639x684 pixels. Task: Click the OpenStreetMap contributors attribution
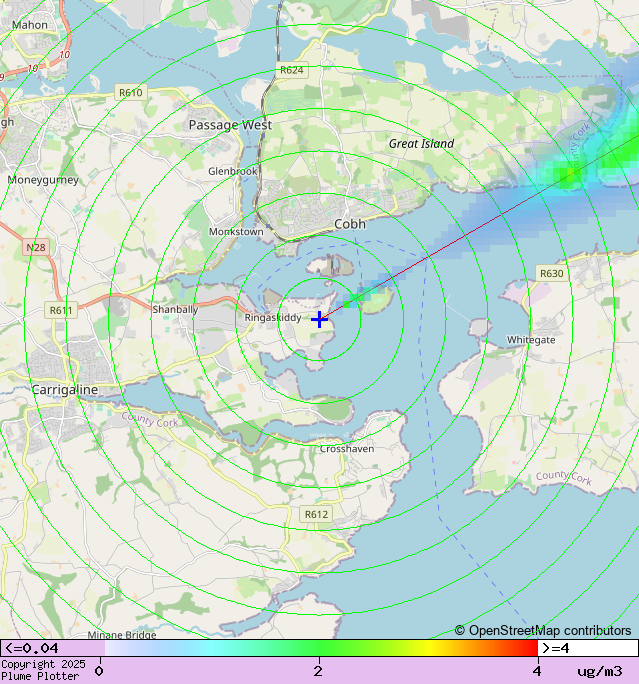543,631
